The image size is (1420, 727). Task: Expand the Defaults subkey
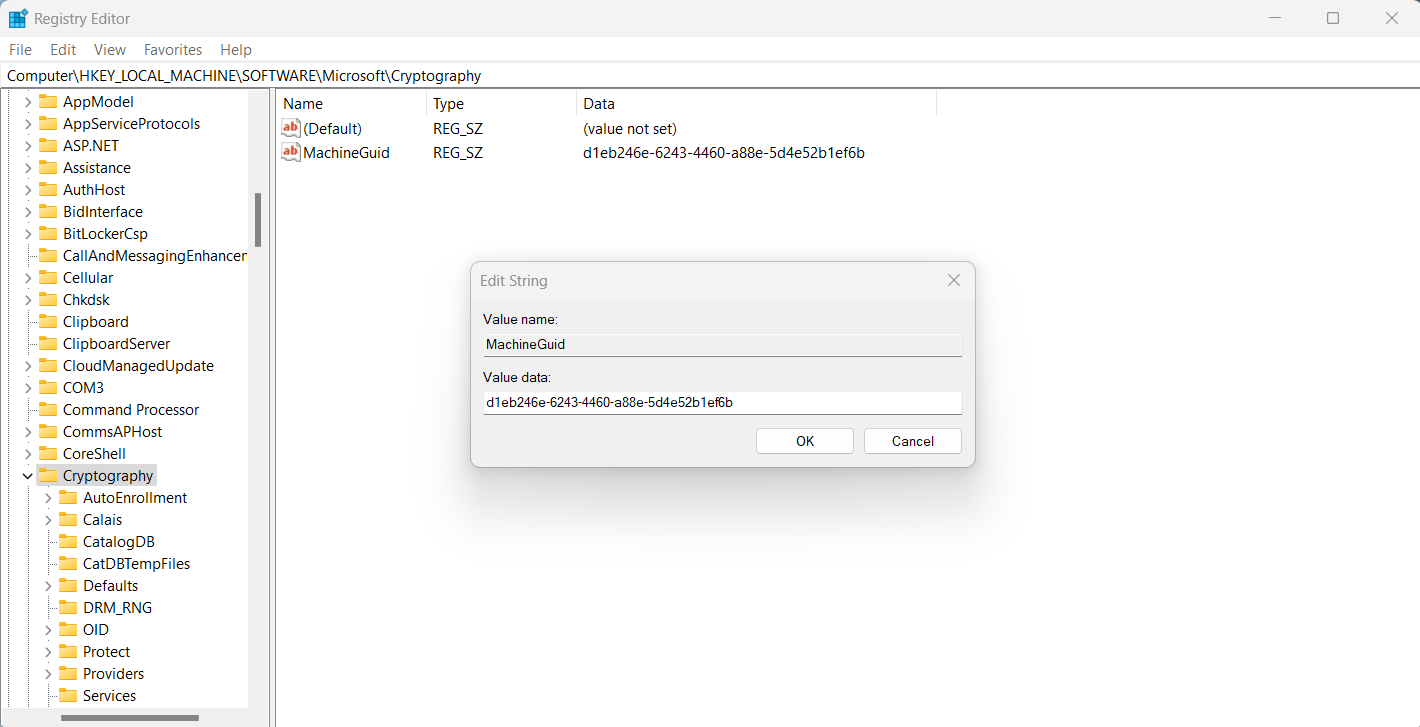pyautogui.click(x=48, y=586)
